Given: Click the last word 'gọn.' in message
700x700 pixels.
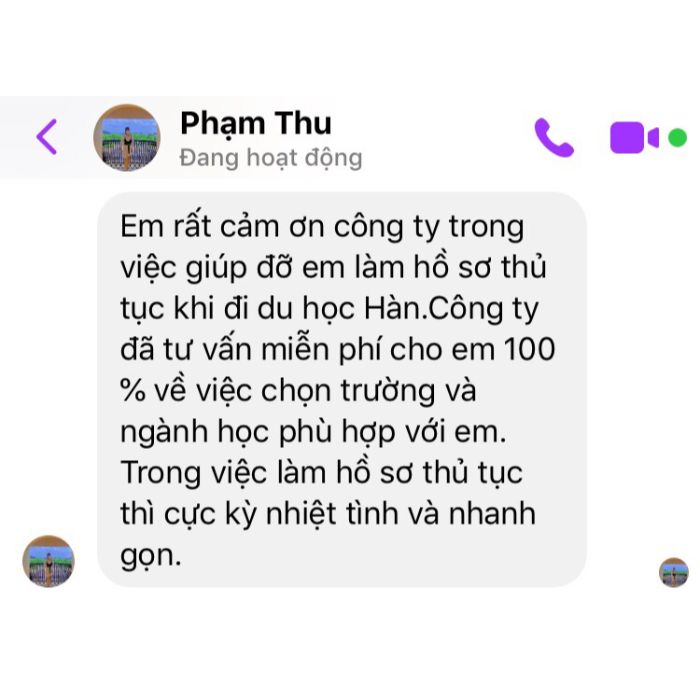Looking at the screenshot, I should [151, 556].
